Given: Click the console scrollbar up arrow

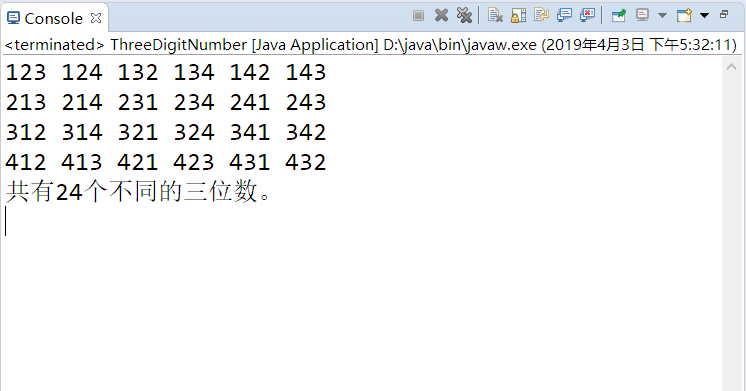Looking at the screenshot, I should pyautogui.click(x=732, y=68).
